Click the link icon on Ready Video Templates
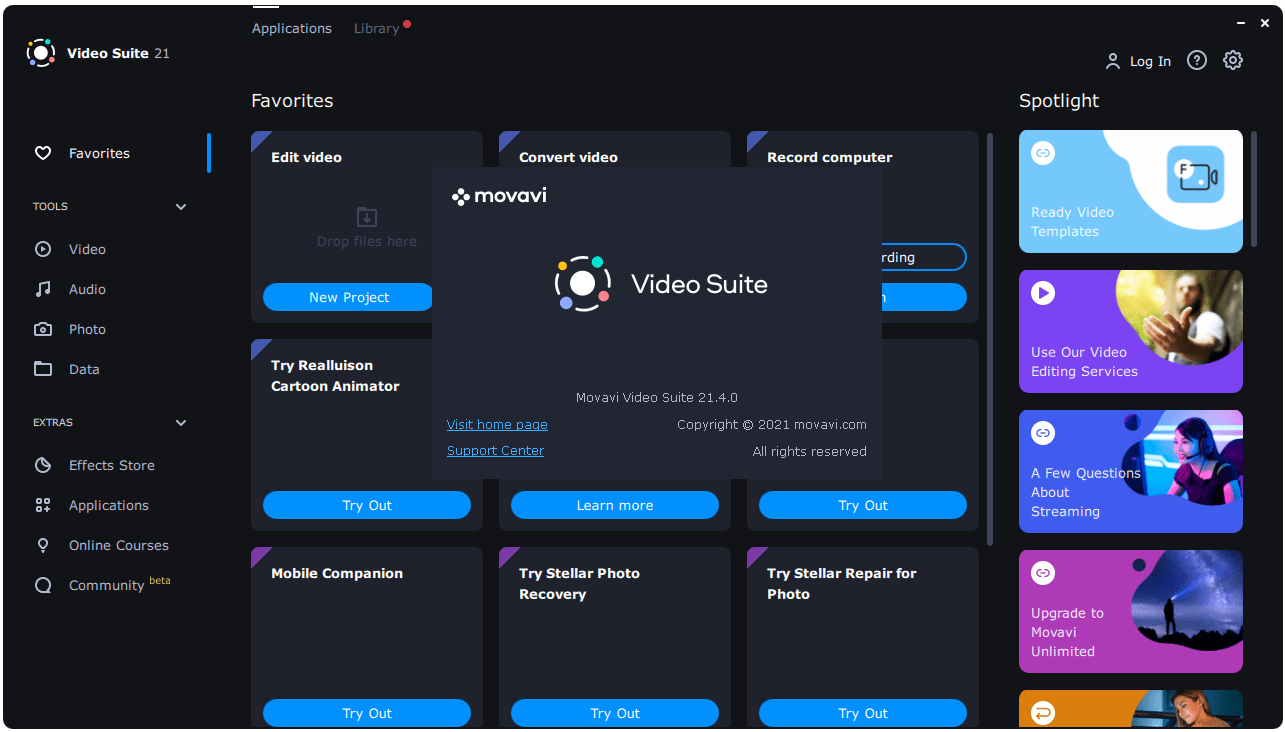 pyautogui.click(x=1043, y=153)
